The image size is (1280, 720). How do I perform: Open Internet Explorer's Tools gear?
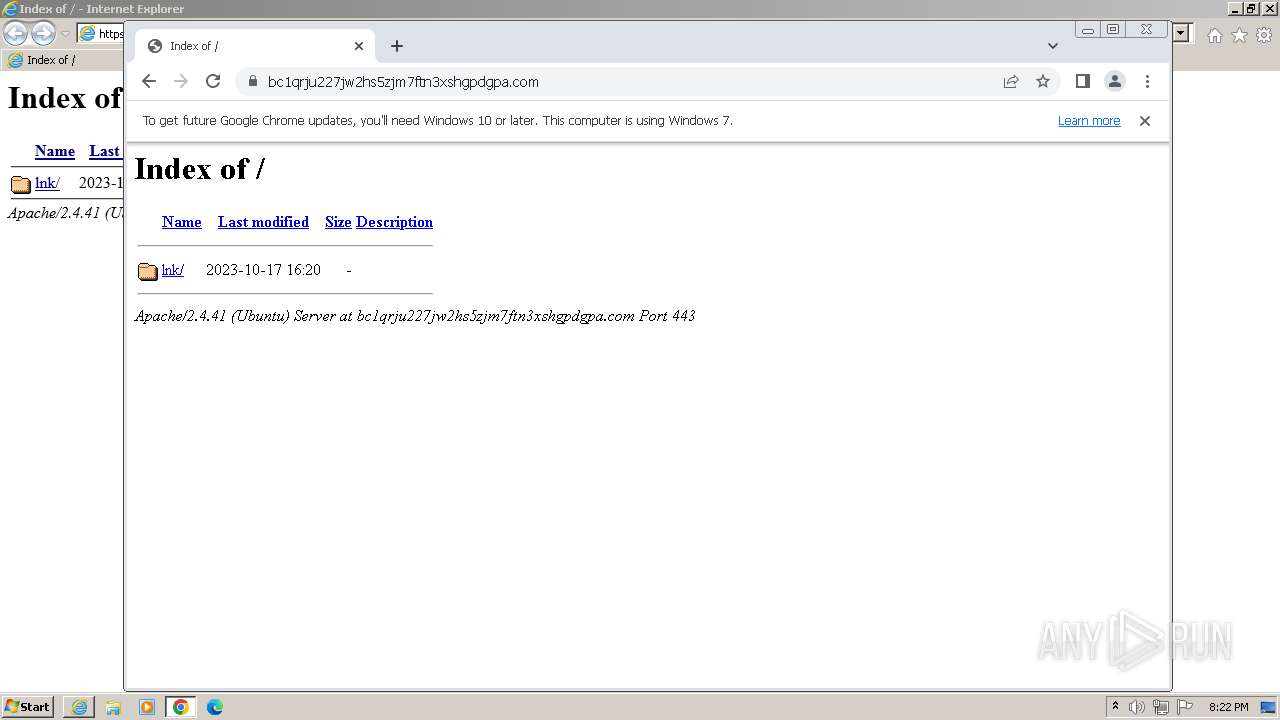coord(1263,35)
